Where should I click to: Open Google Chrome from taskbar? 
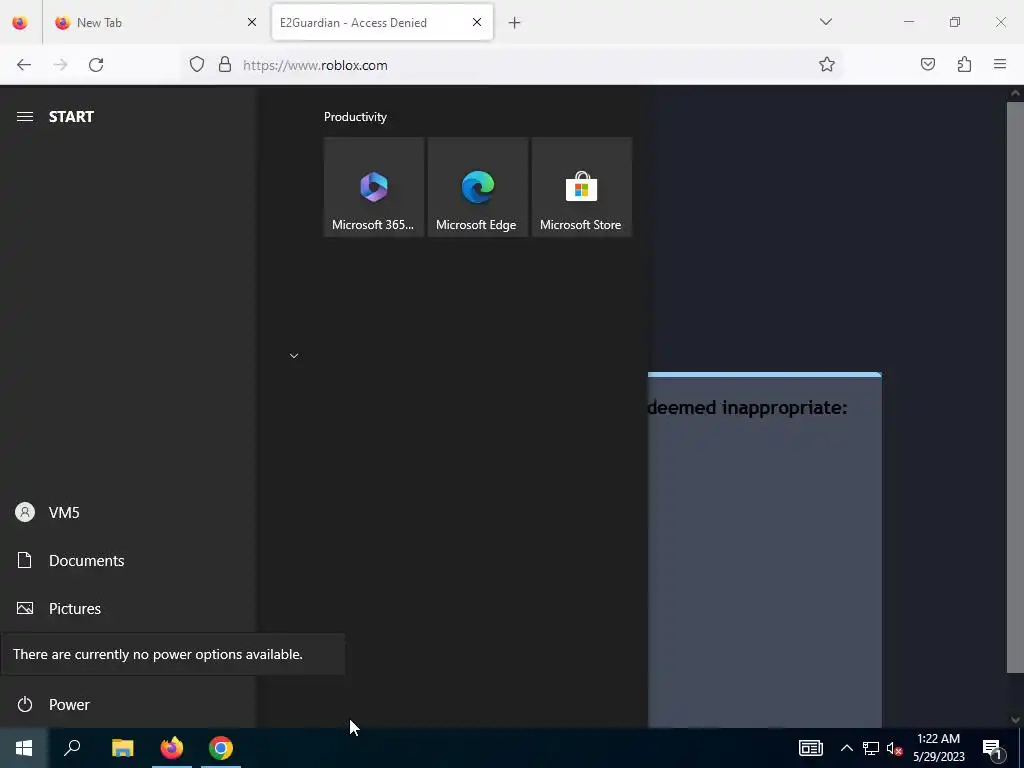(x=221, y=748)
